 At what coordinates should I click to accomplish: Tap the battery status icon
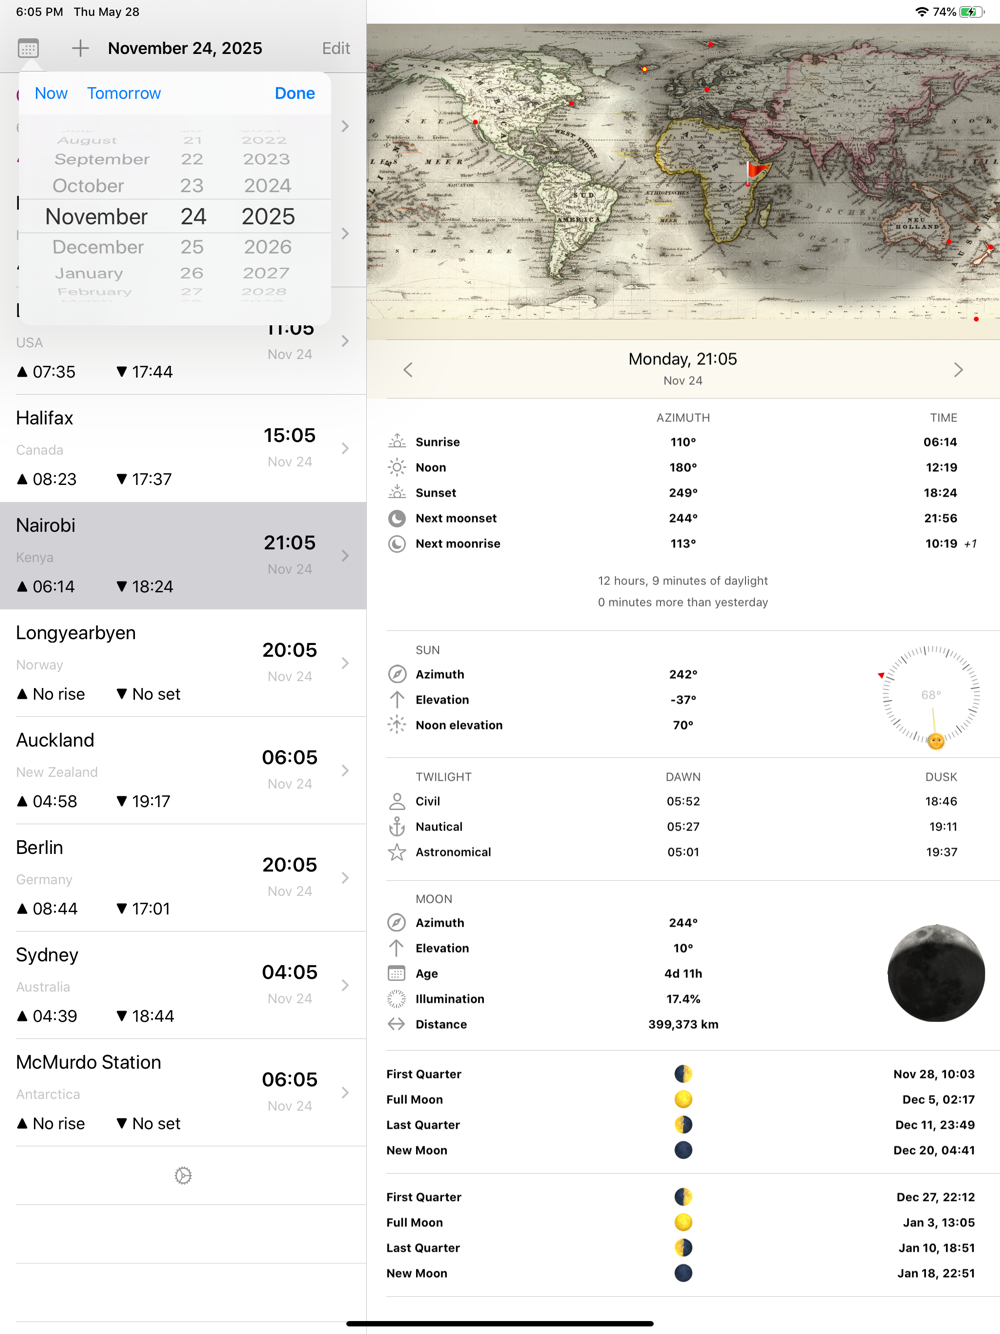(972, 12)
